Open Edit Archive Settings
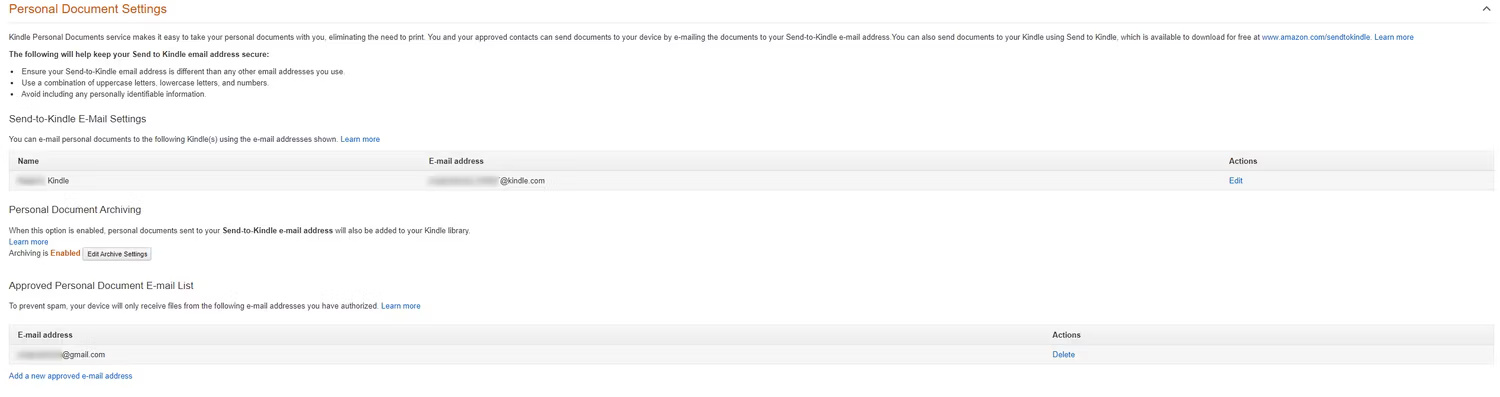The height and width of the screenshot is (397, 1500). tap(117, 254)
